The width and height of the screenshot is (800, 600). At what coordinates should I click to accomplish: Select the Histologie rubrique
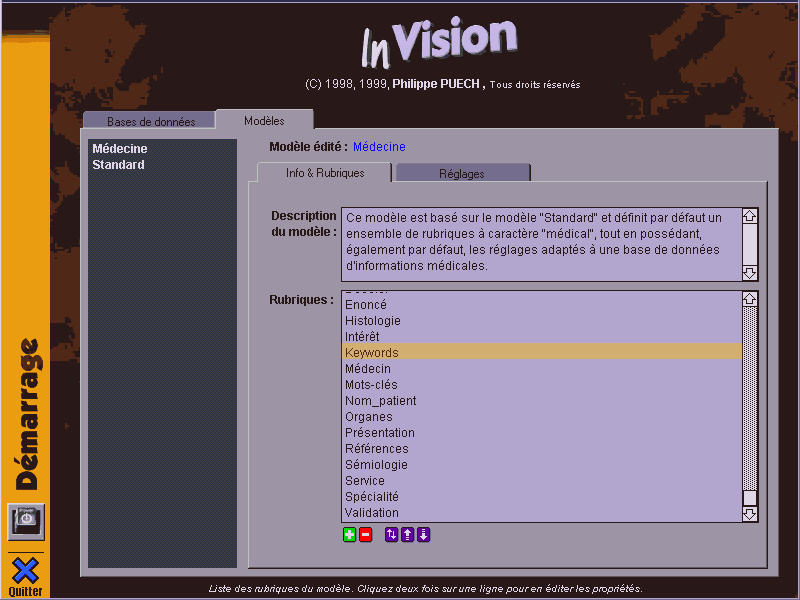click(x=373, y=321)
